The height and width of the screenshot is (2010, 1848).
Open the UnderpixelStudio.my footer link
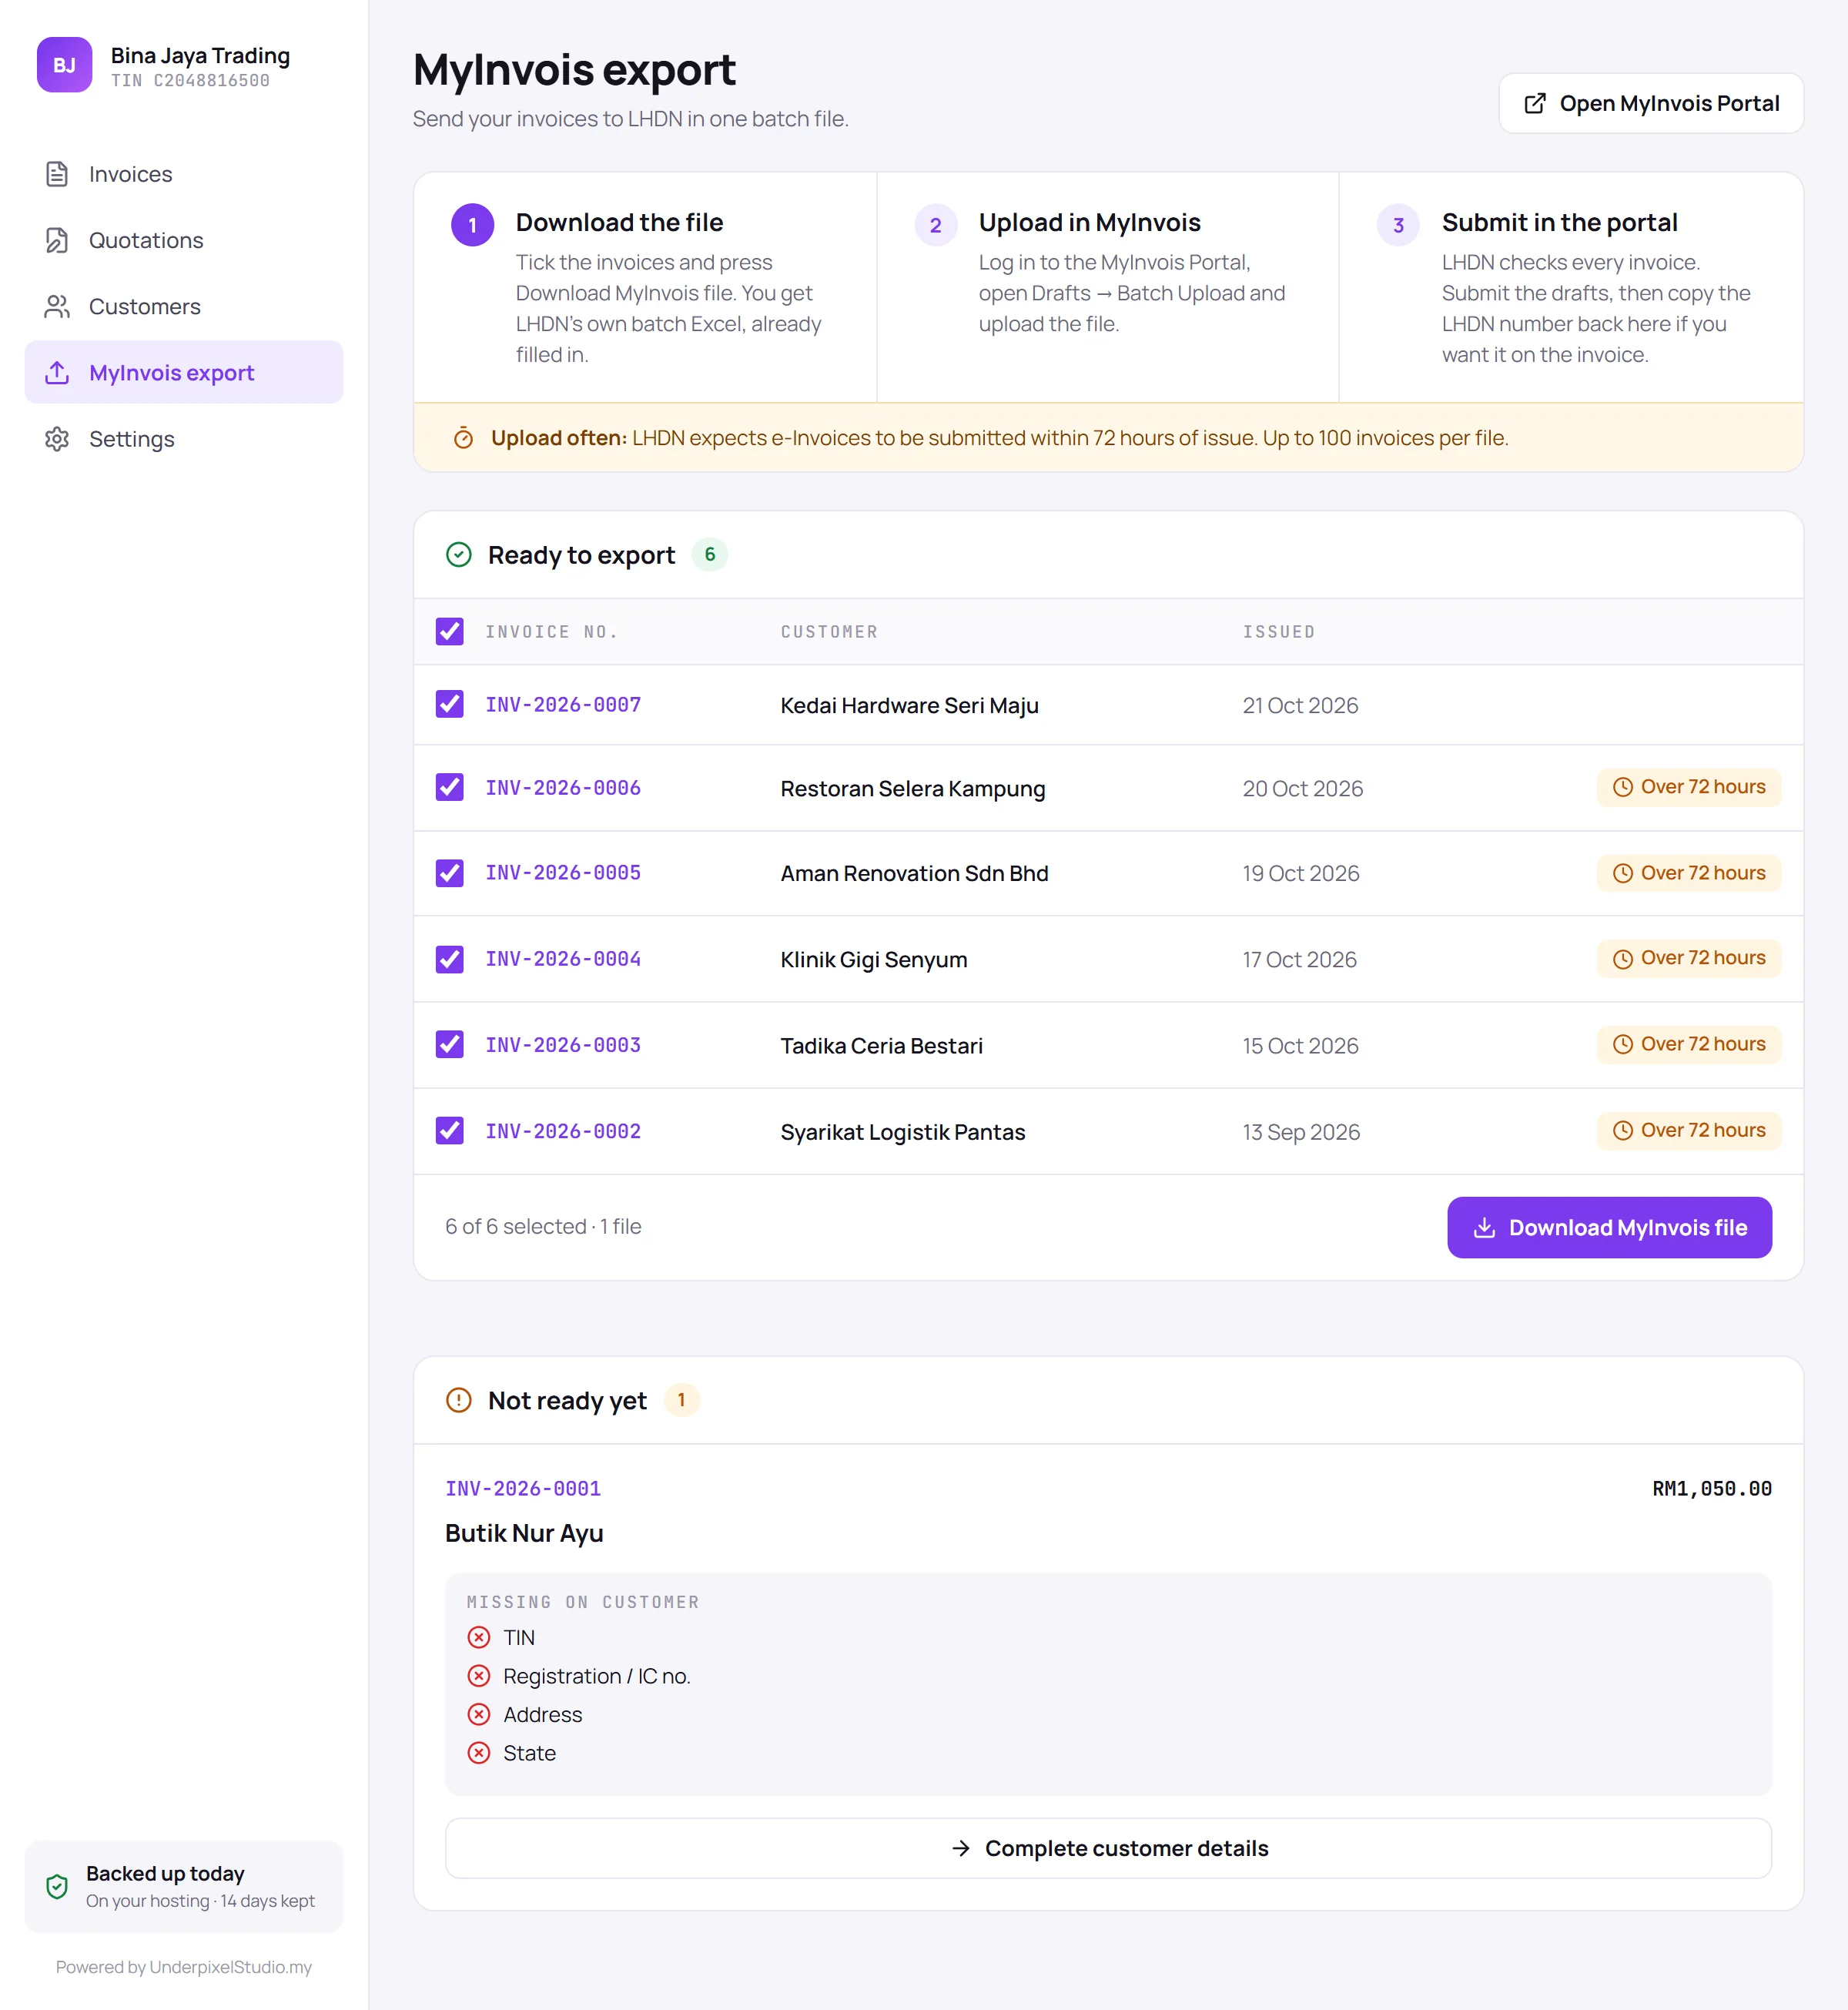coord(230,1967)
